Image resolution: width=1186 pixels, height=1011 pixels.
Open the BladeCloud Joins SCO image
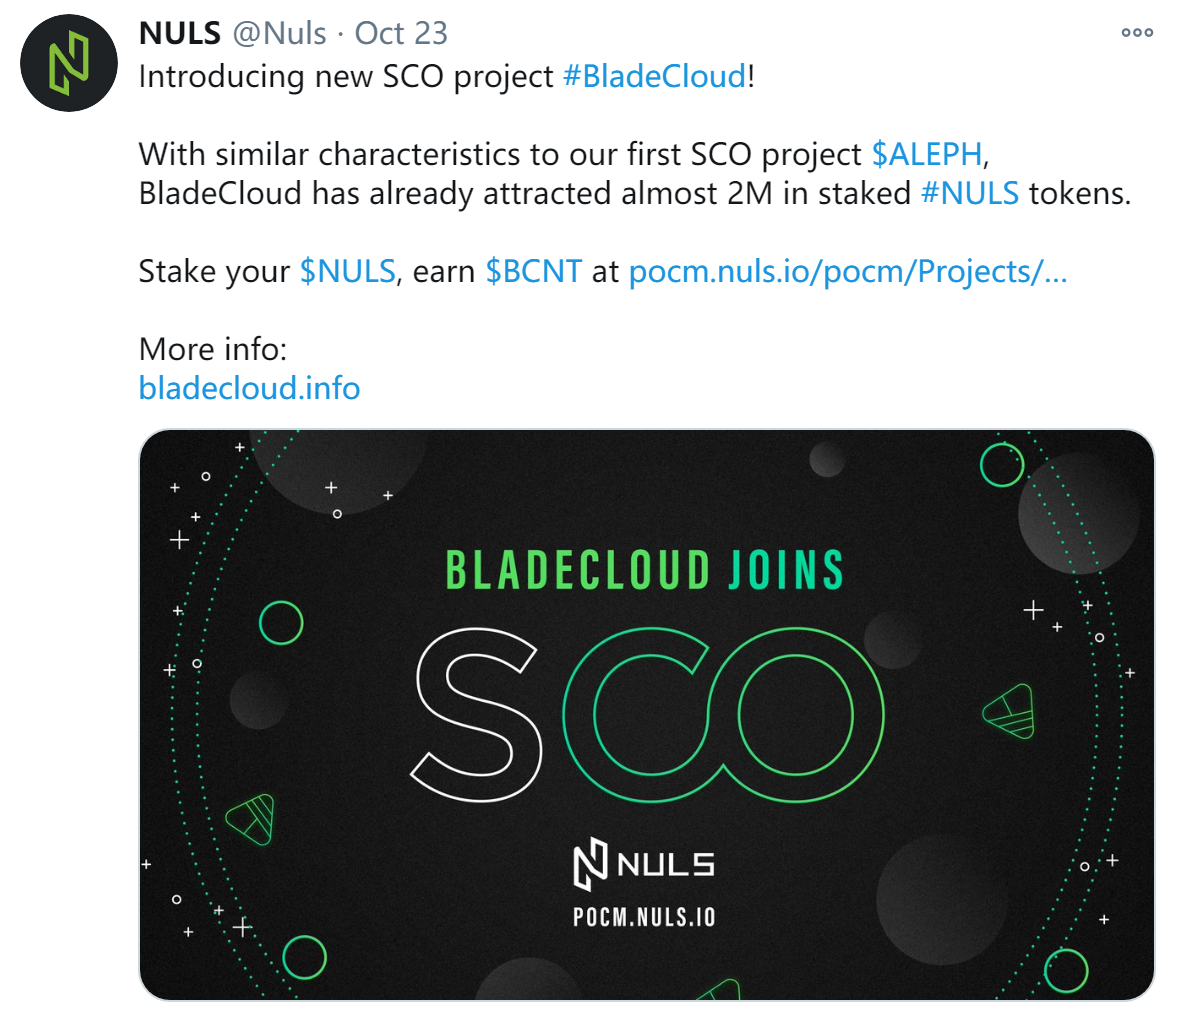click(647, 715)
